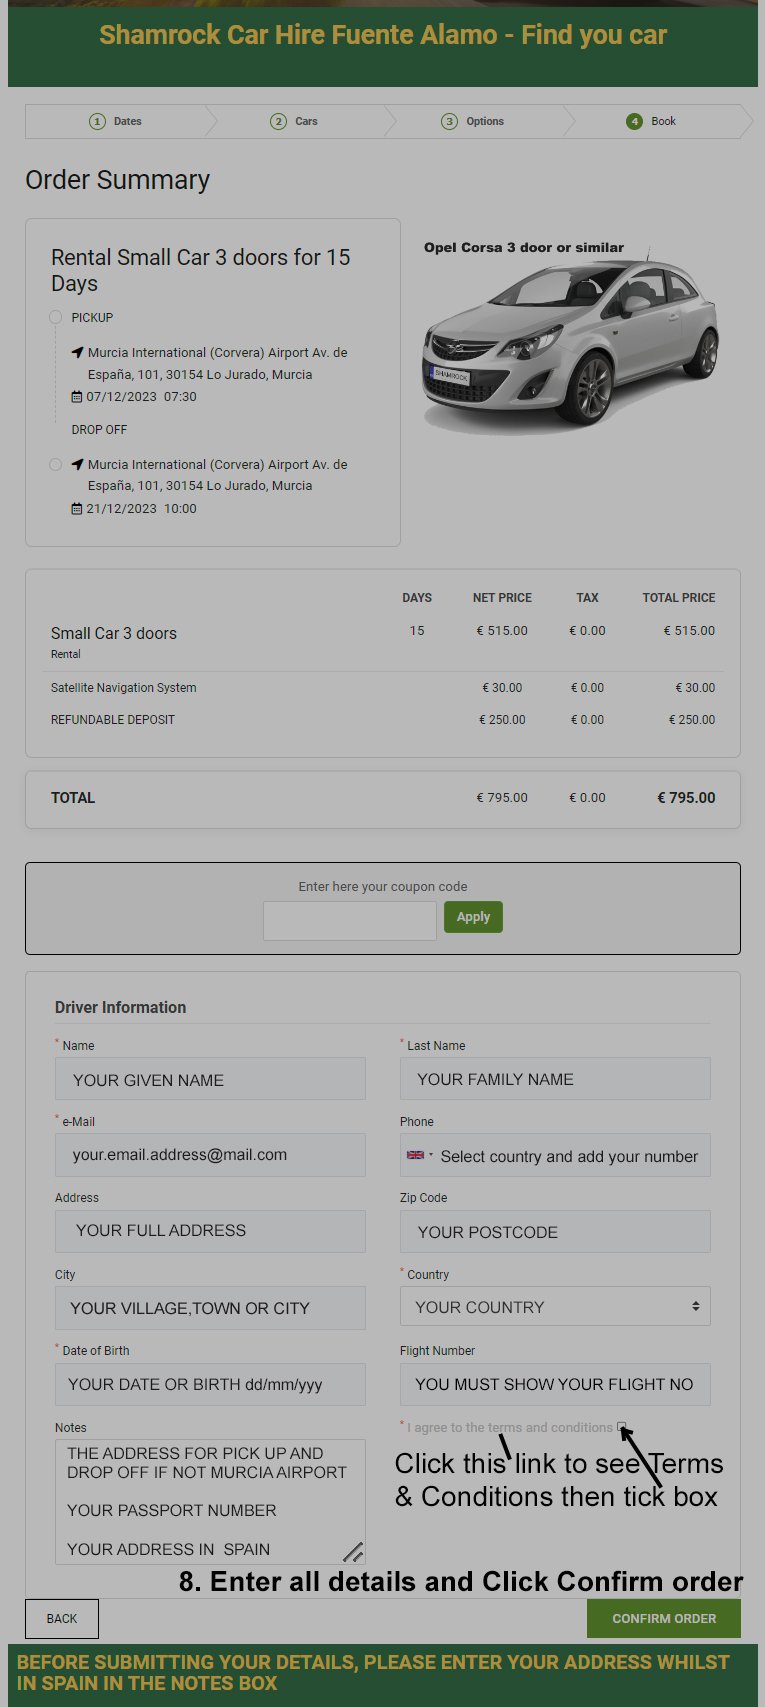Click the Notes box resize handle
The image size is (765, 1707).
(x=353, y=1552)
